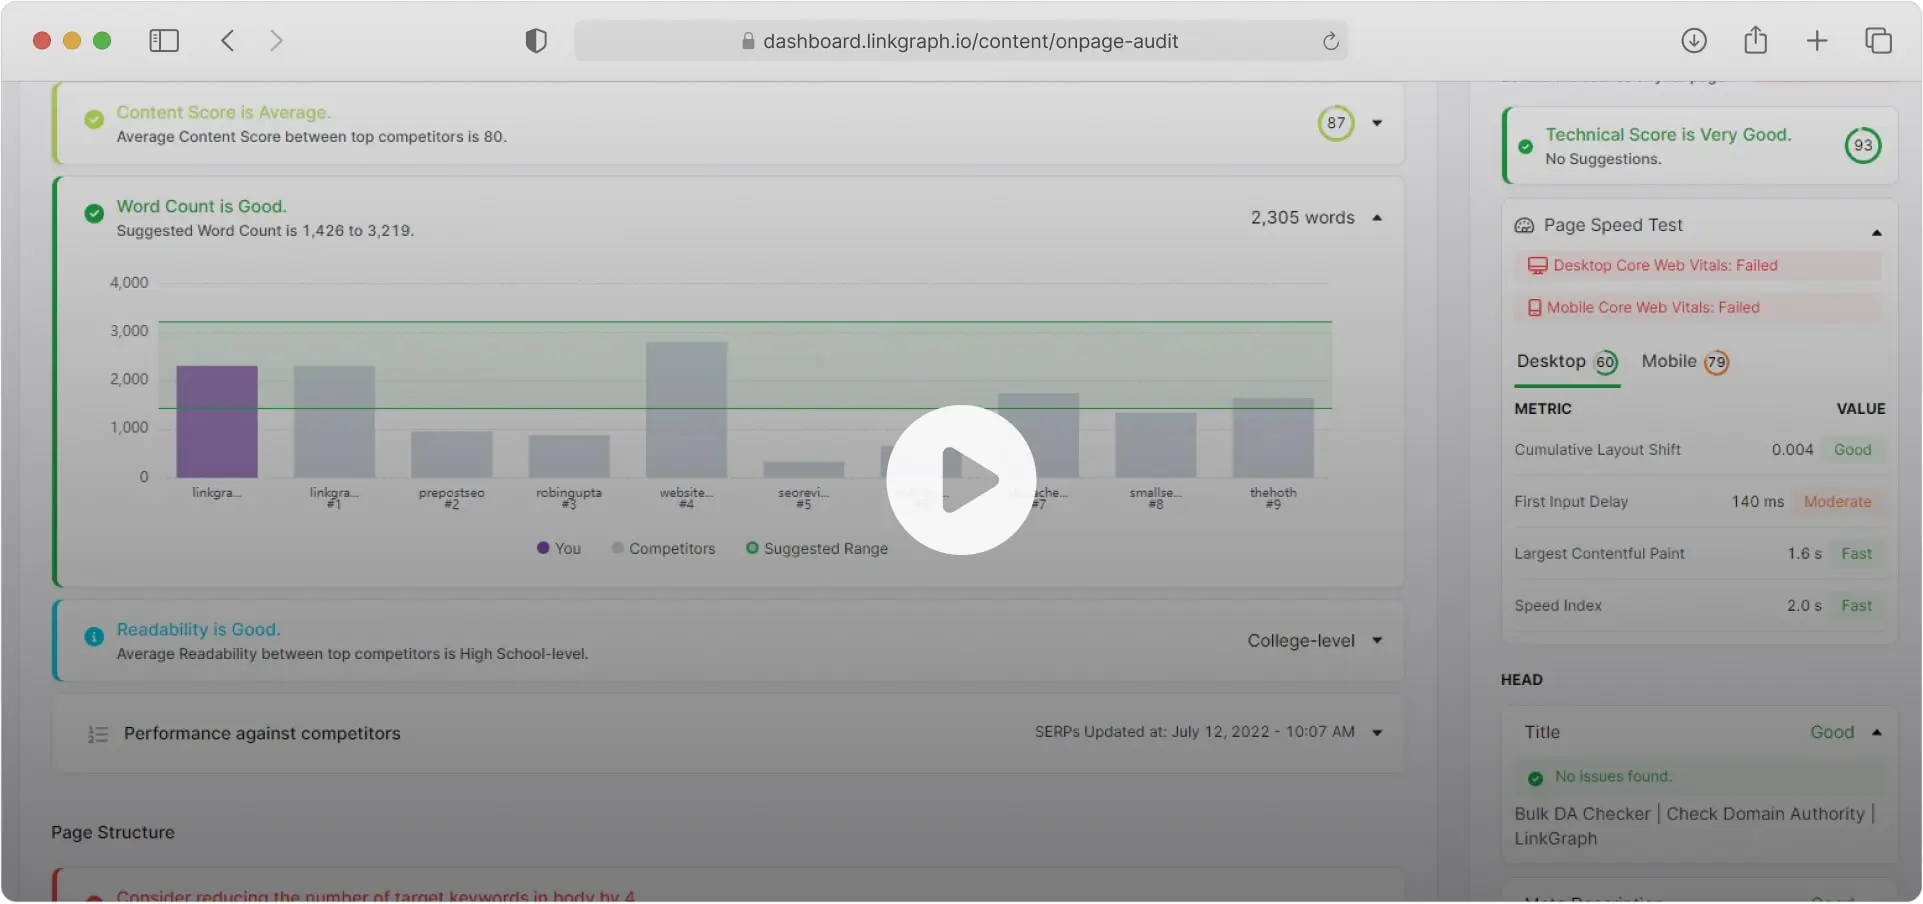Click Desktop Core Web Vitals: Failed

[x=1664, y=266]
